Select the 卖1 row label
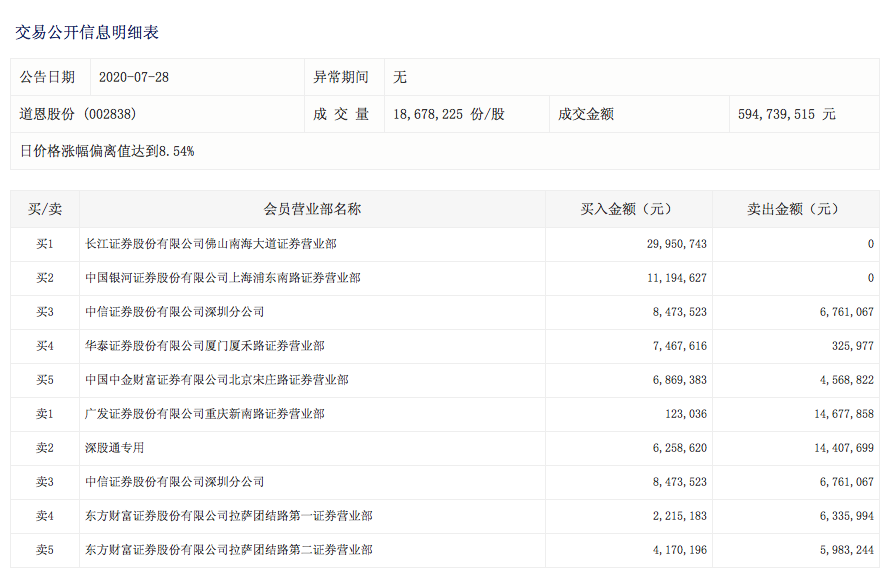The height and width of the screenshot is (570, 882). pos(45,414)
